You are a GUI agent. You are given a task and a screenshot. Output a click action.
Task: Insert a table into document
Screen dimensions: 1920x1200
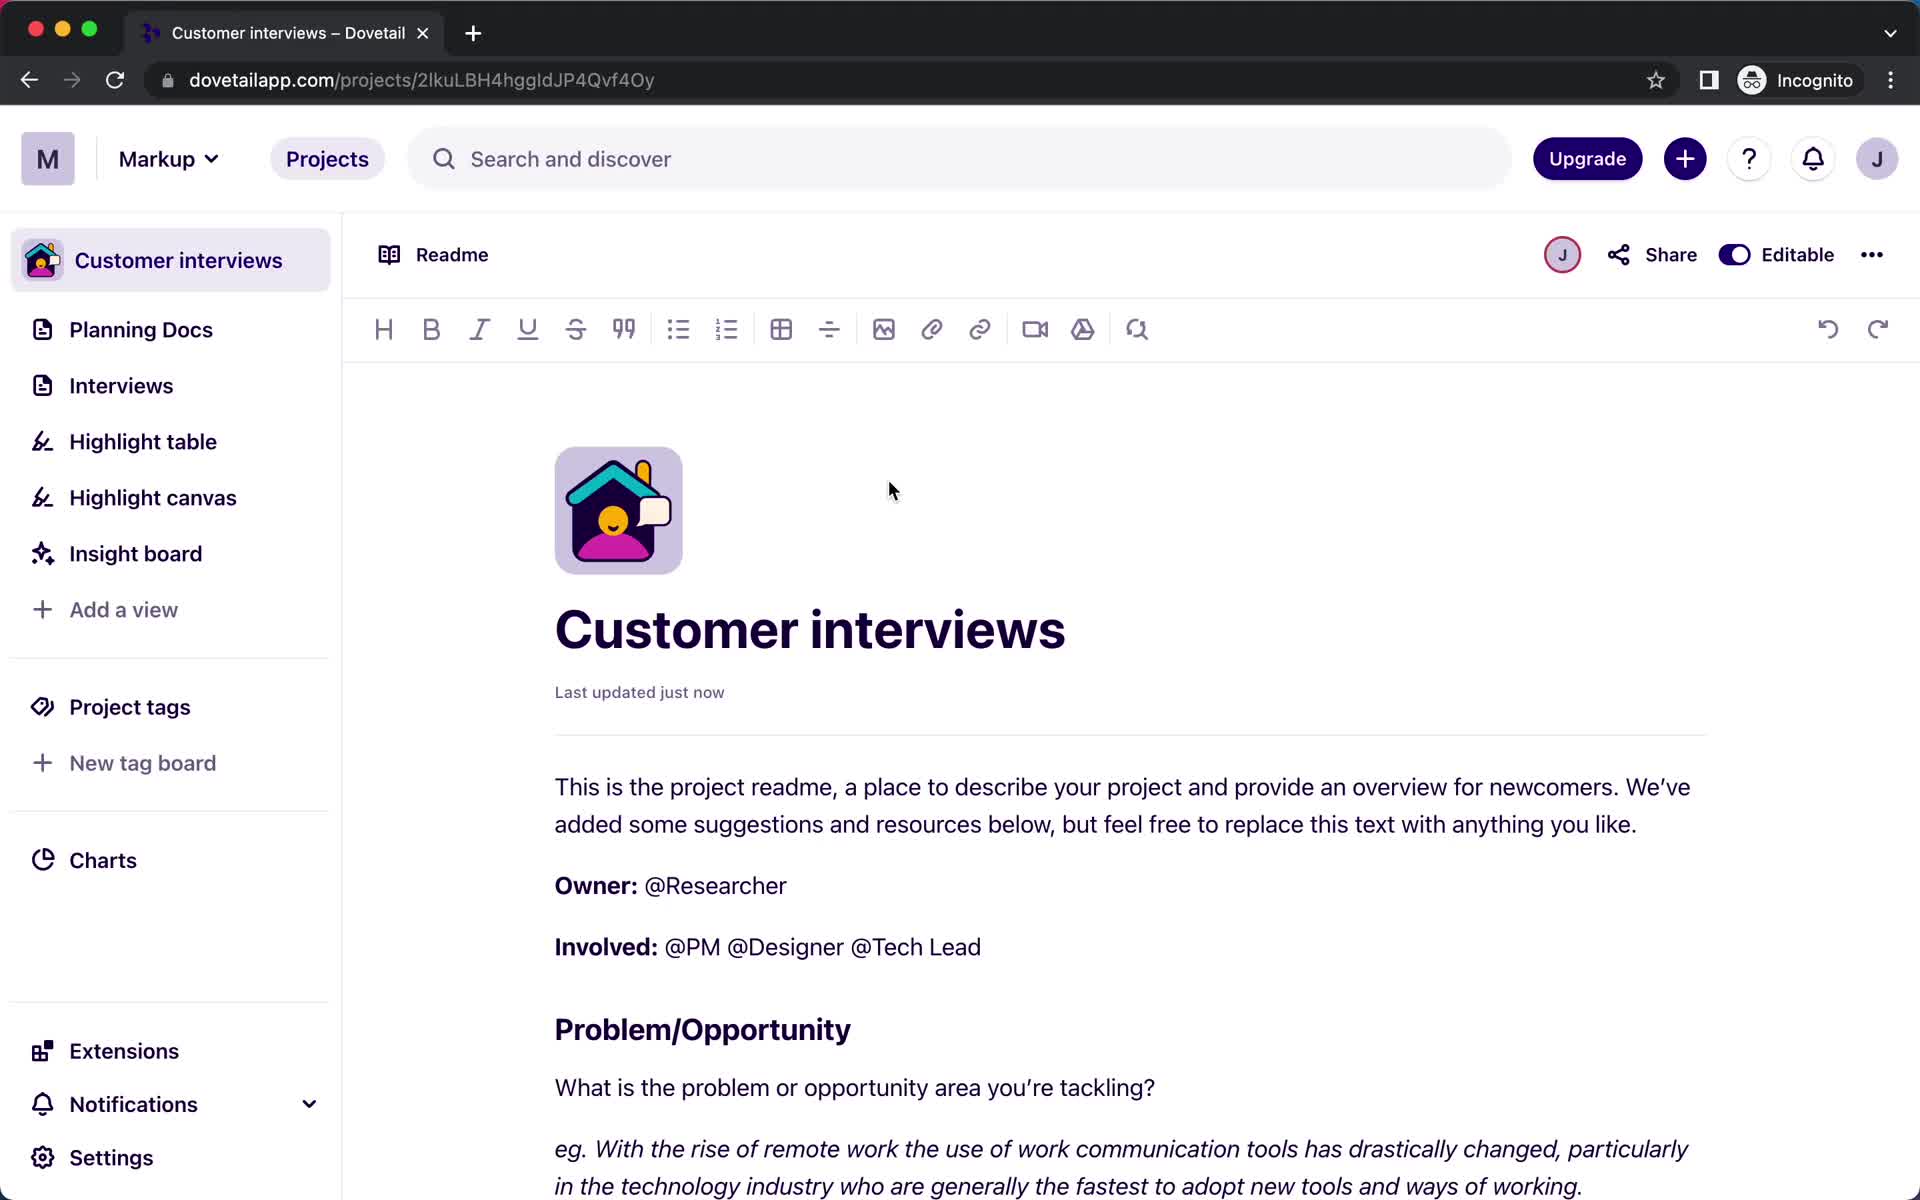click(x=782, y=328)
